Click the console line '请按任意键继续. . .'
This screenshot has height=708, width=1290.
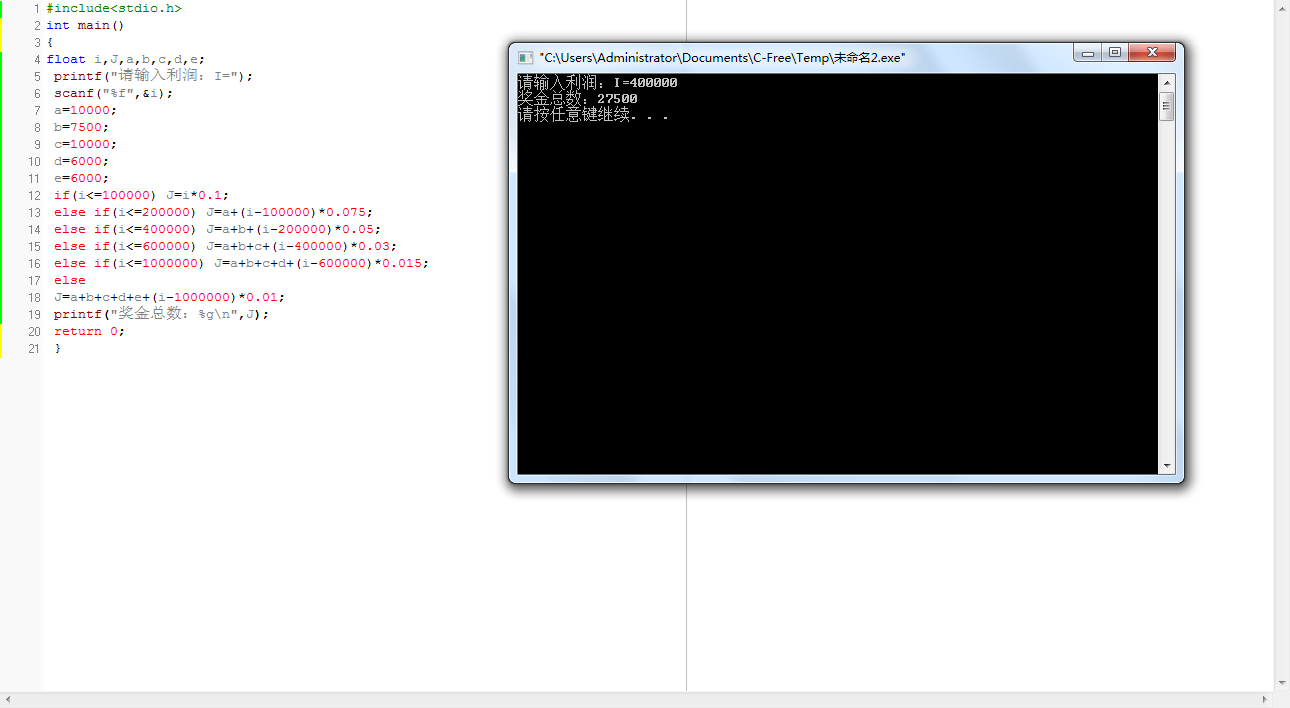coord(593,115)
